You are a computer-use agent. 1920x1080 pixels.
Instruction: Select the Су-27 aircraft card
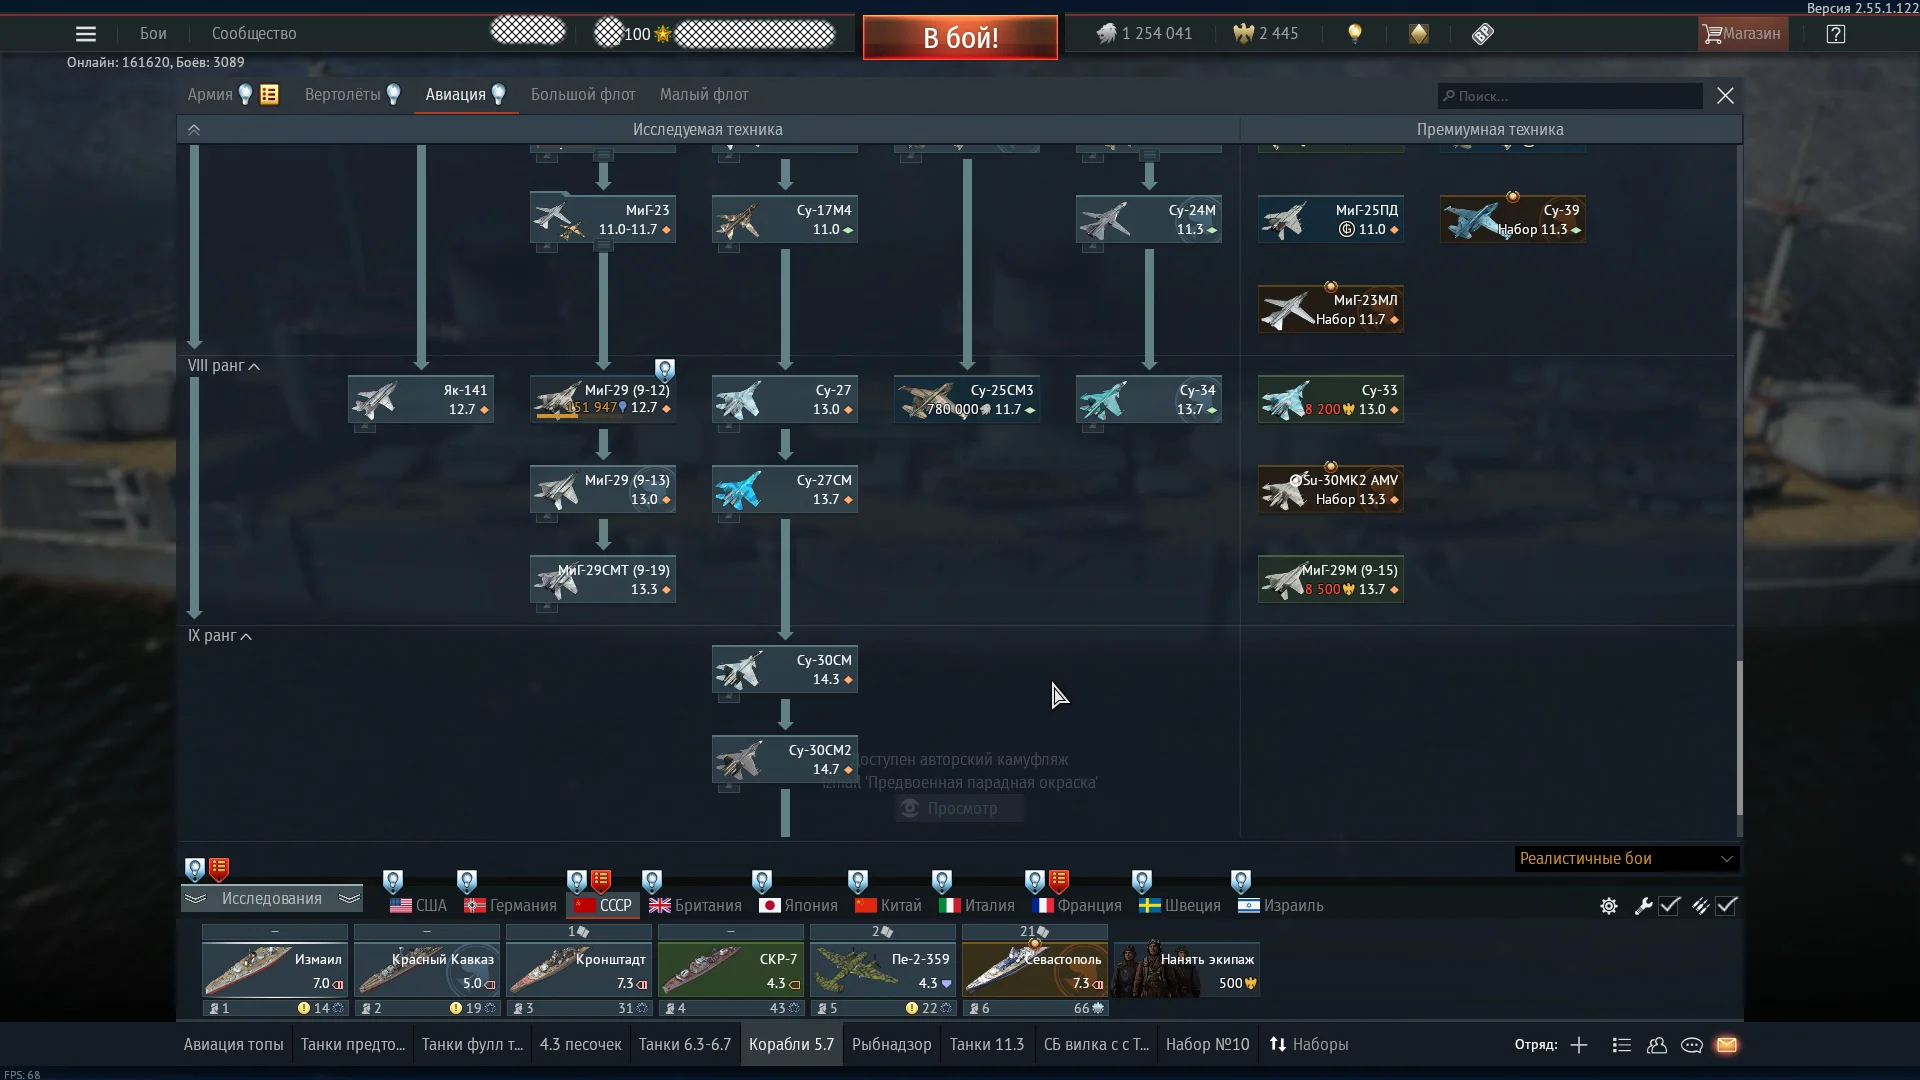pyautogui.click(x=785, y=399)
